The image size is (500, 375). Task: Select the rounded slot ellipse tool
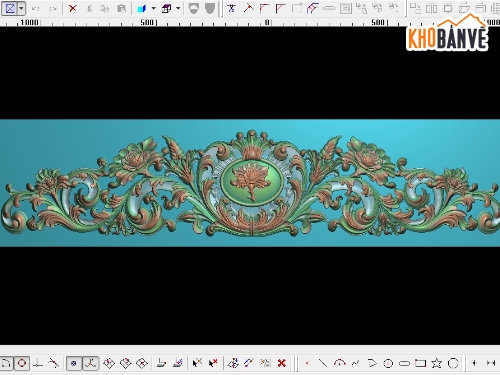(404, 363)
